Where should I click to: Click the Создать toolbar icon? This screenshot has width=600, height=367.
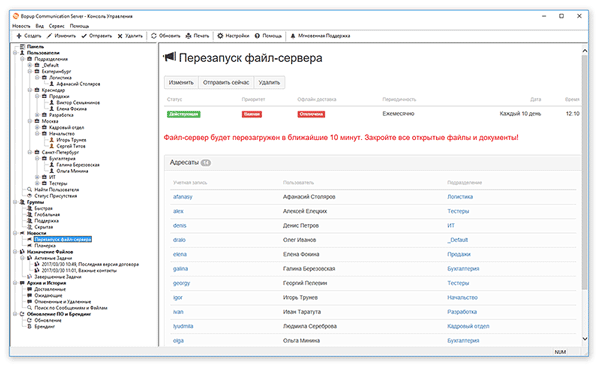pos(19,36)
